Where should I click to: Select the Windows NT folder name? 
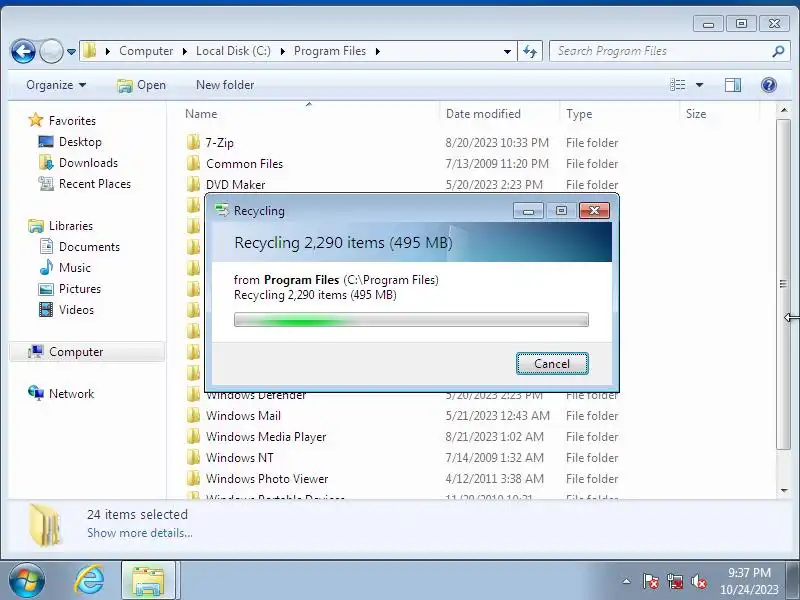(x=239, y=458)
